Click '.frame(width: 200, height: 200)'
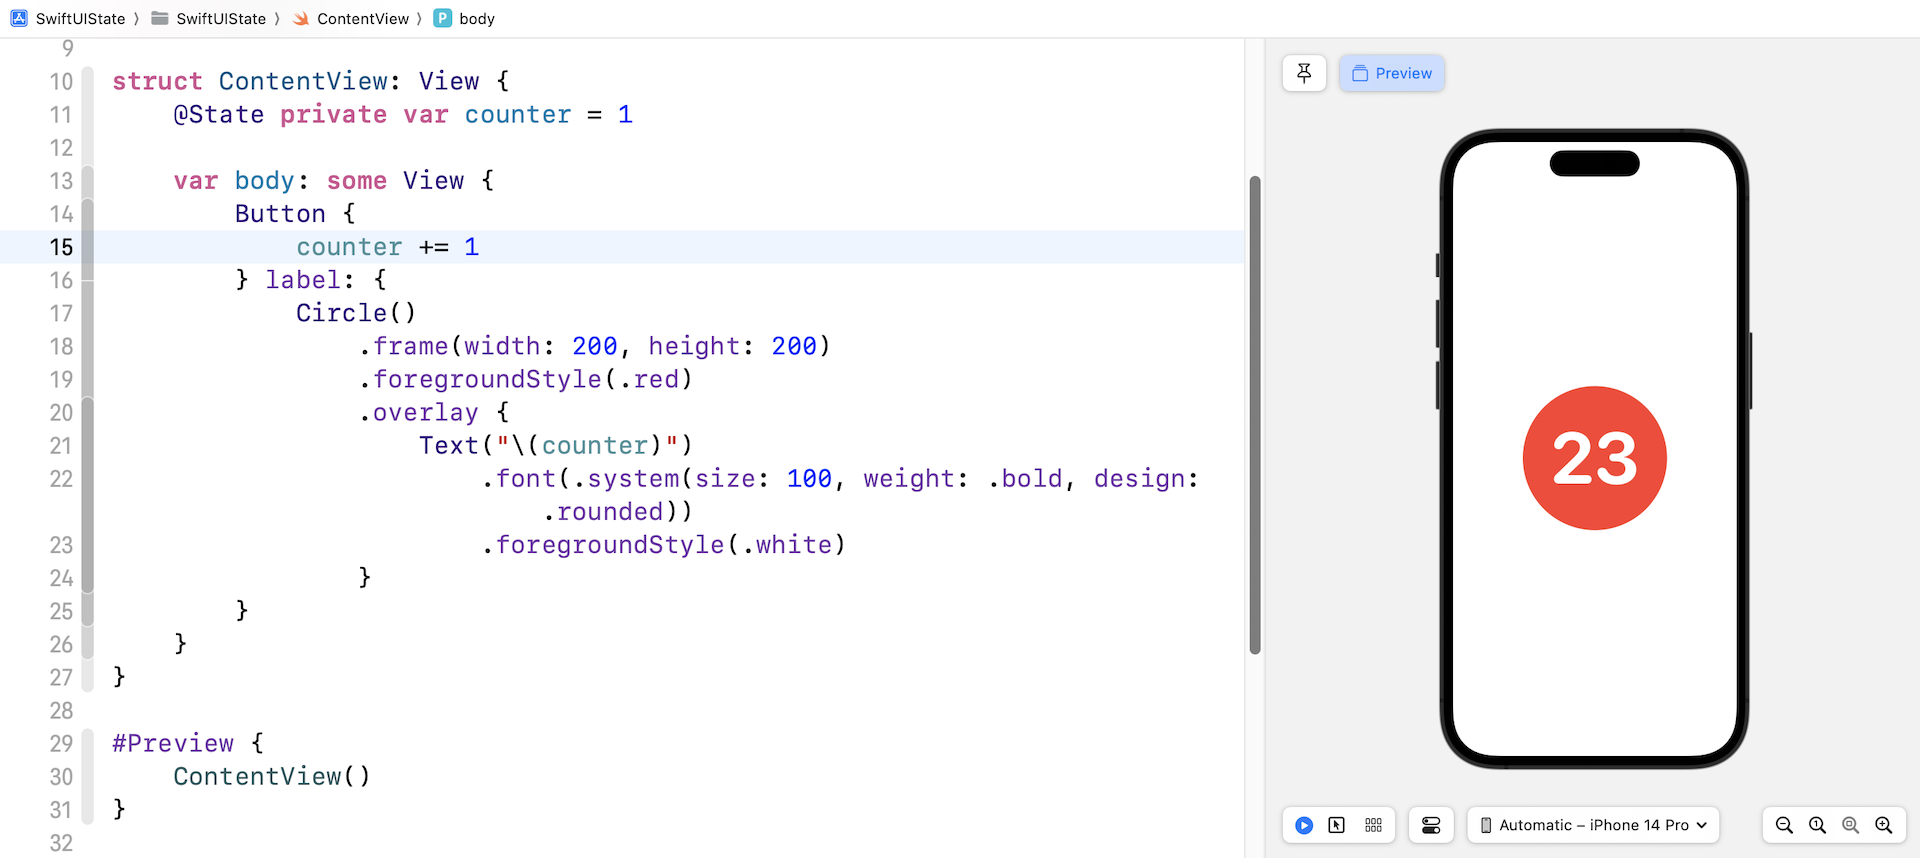1920x858 pixels. [x=594, y=346]
